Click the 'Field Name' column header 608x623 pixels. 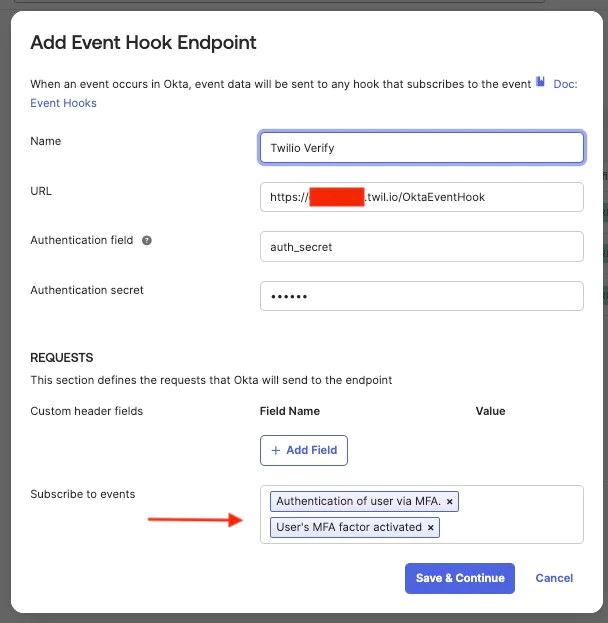pos(290,411)
